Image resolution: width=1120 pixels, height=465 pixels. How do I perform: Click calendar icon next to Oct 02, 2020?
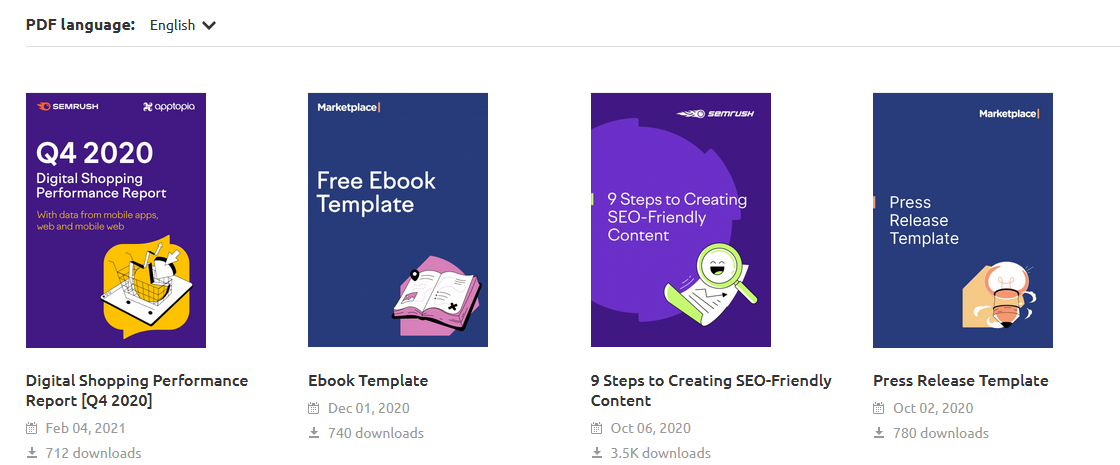(x=879, y=408)
